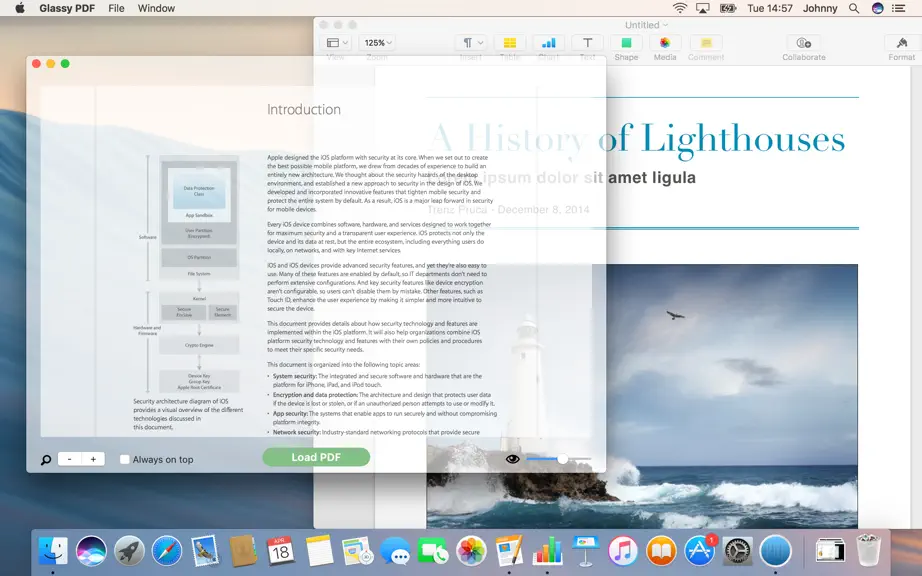
Task: Insert a table using the Table icon
Action: (x=510, y=42)
